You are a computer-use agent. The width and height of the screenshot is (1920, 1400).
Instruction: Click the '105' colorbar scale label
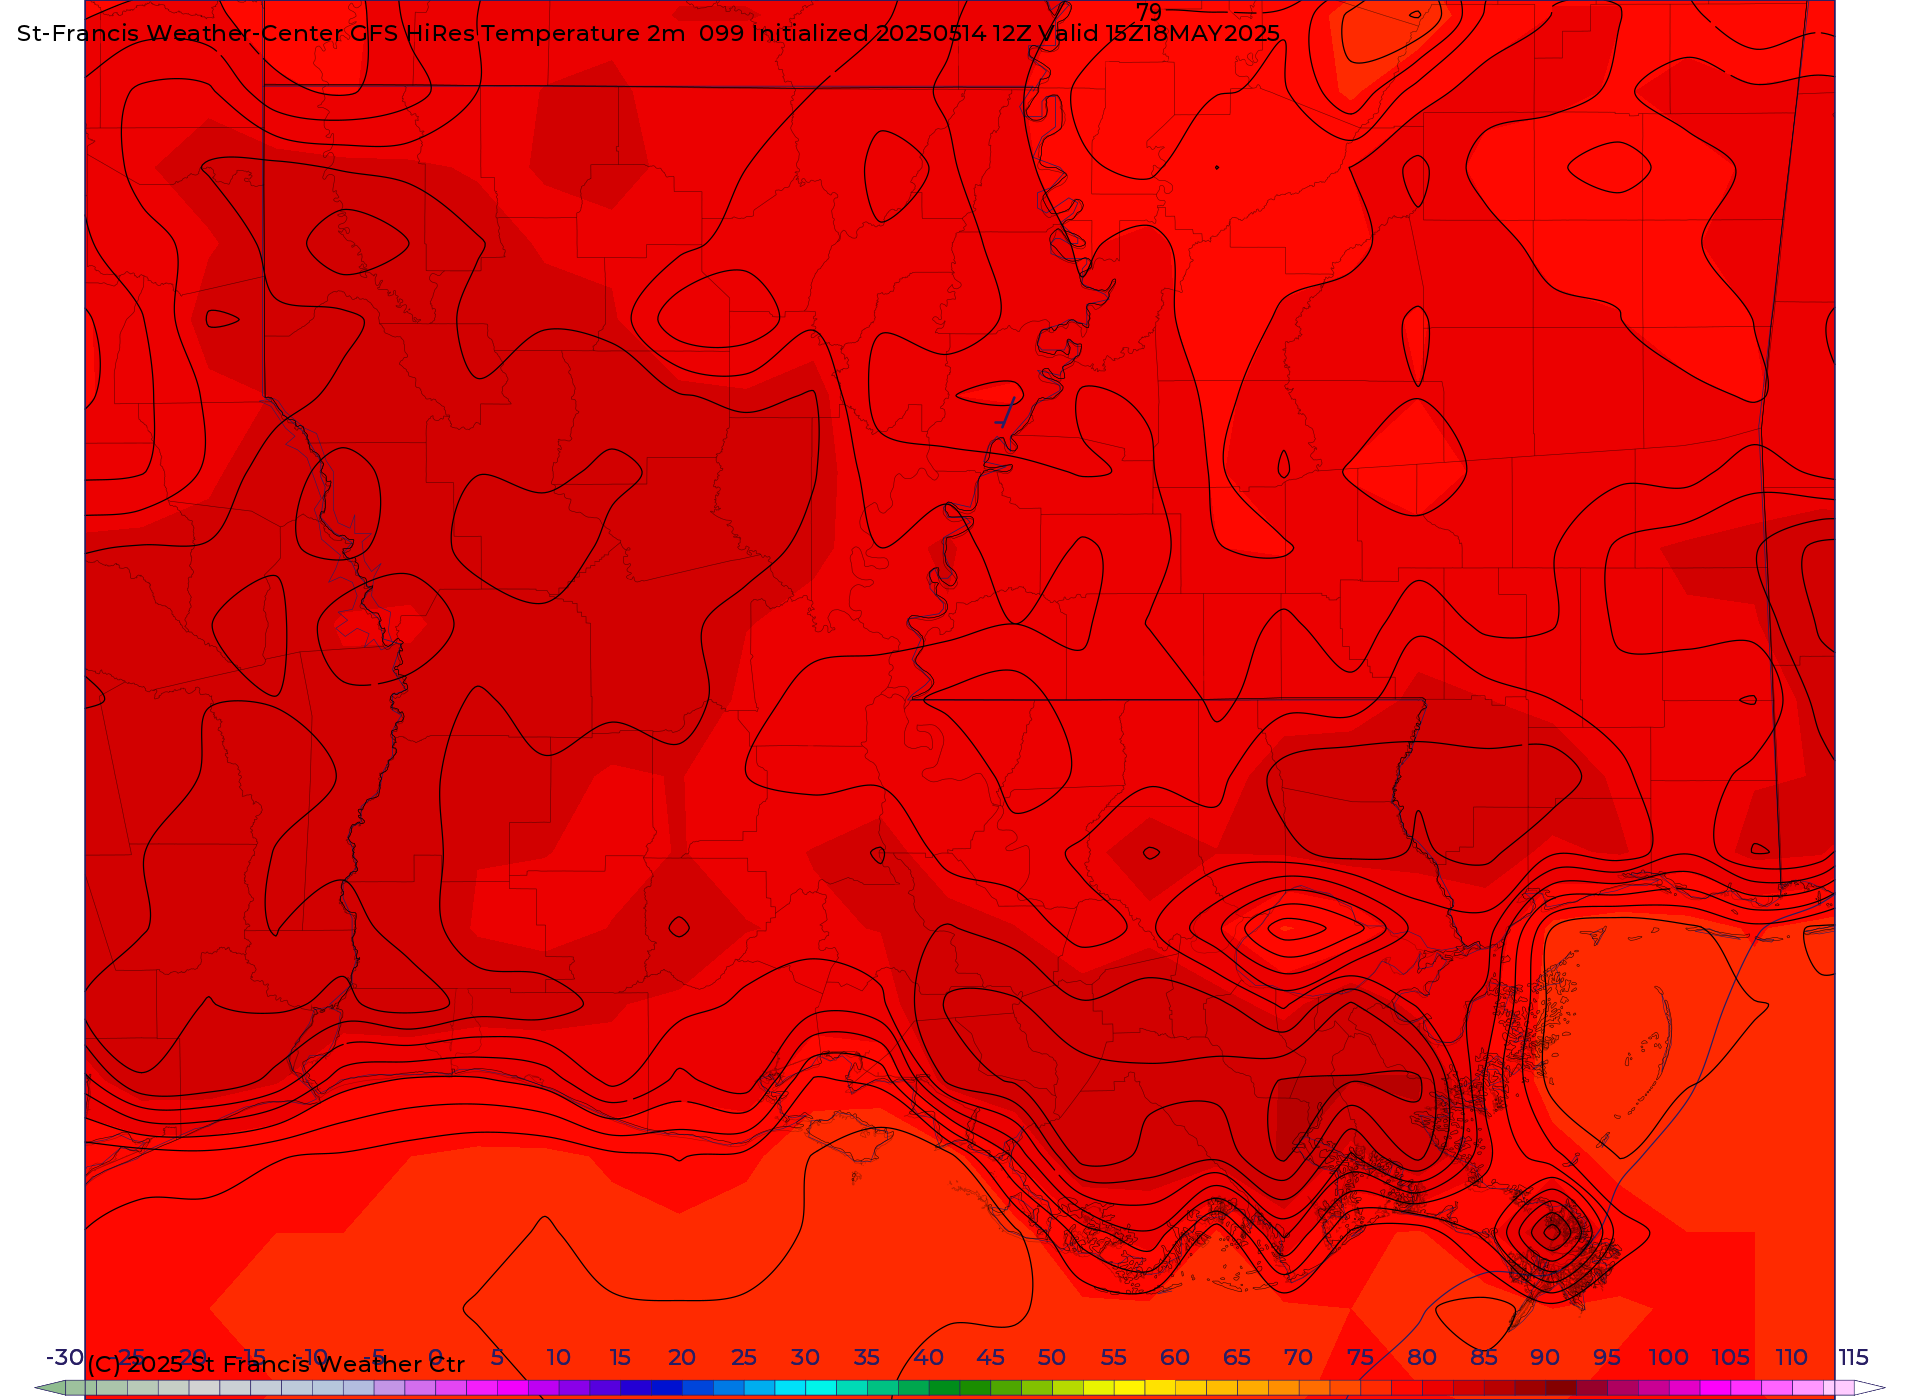coord(1730,1357)
